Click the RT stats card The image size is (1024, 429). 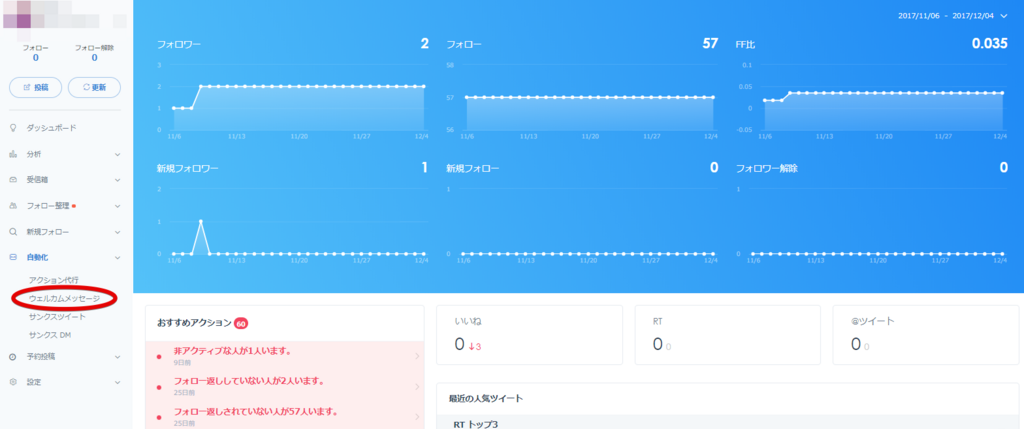pyautogui.click(x=728, y=334)
